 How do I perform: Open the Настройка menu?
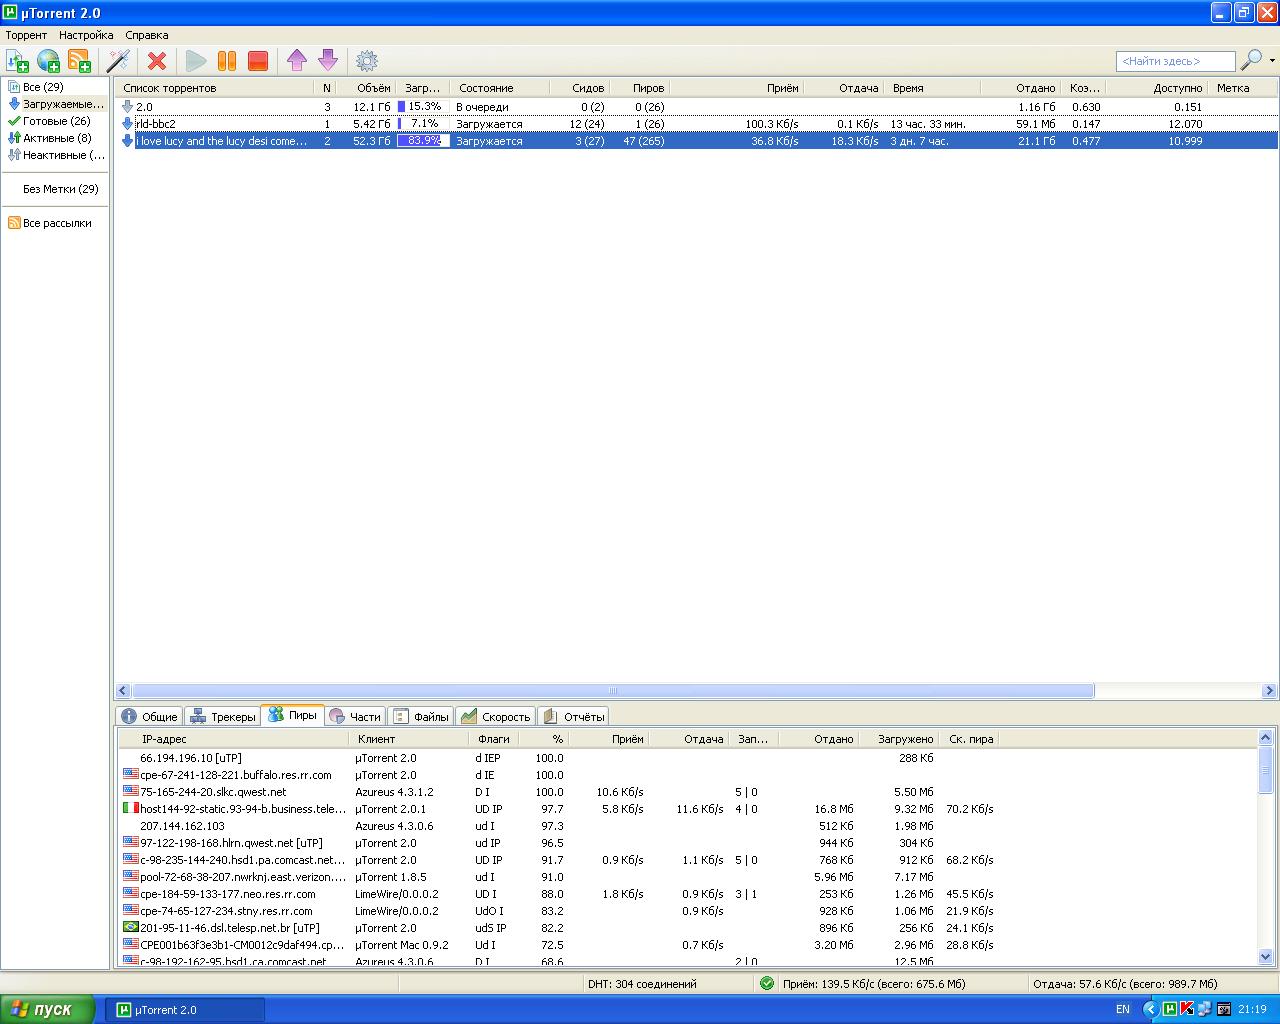click(86, 35)
